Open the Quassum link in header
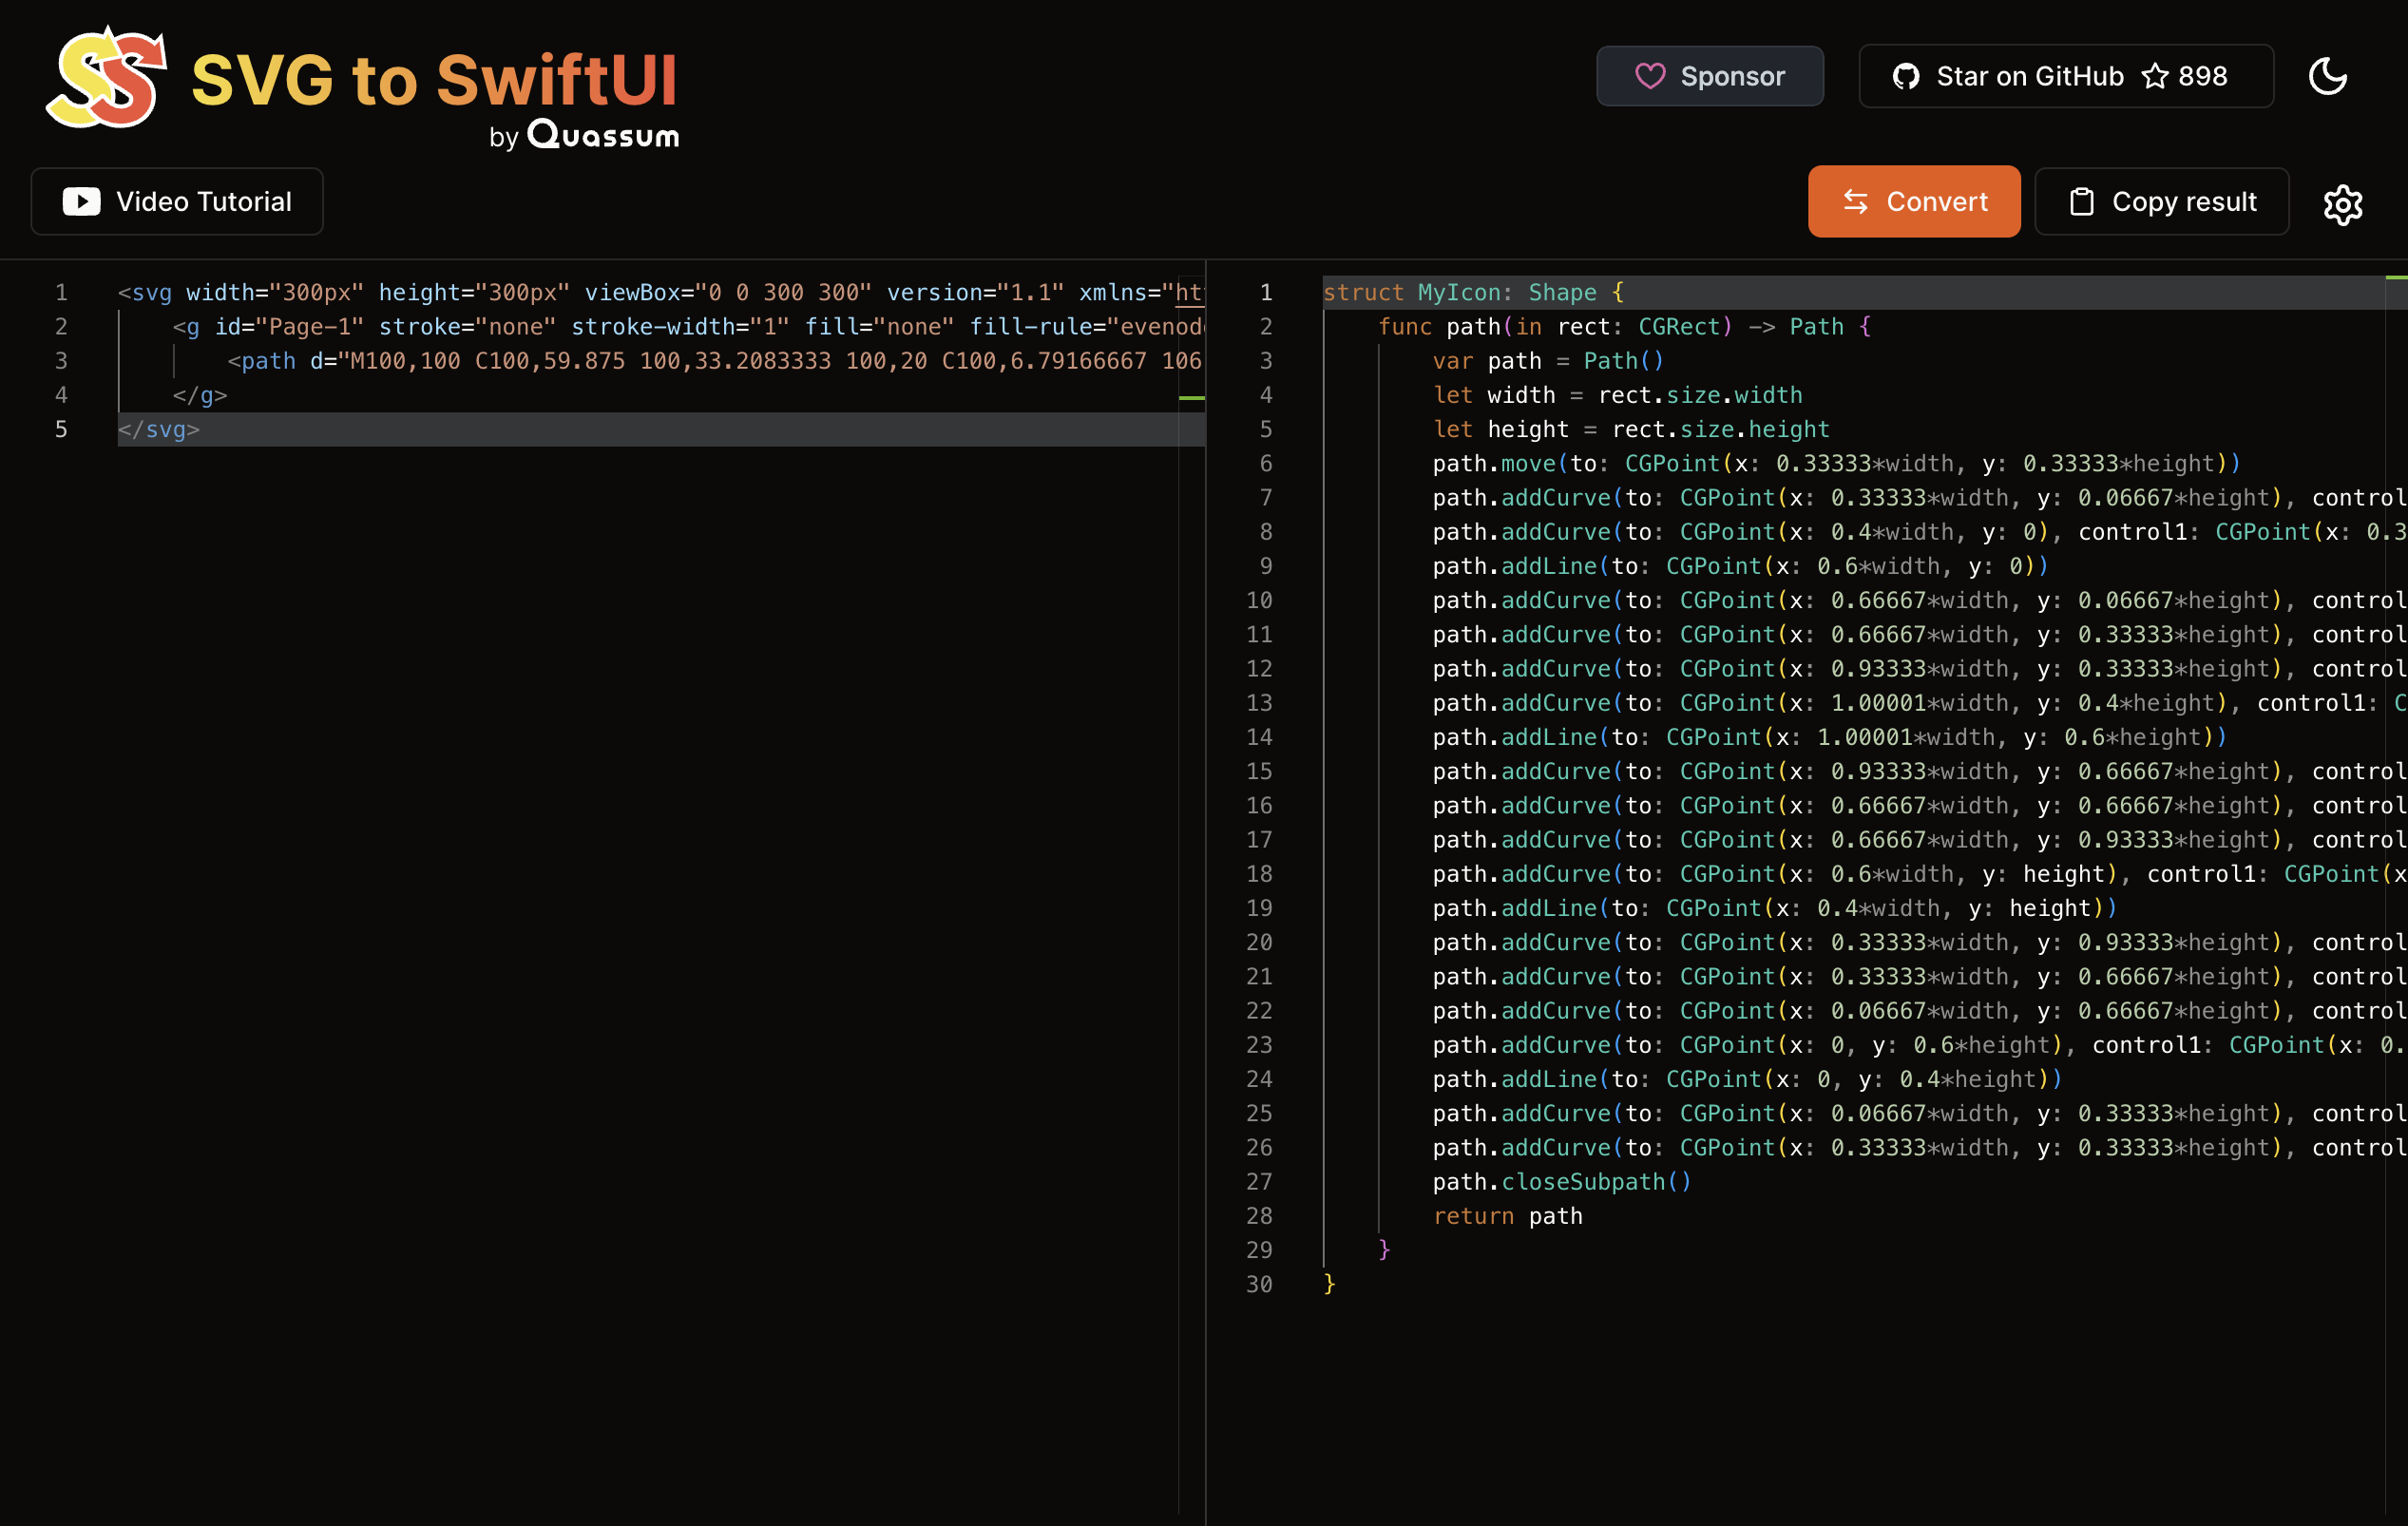Screen dimensions: 2408x1526 tap(603, 134)
